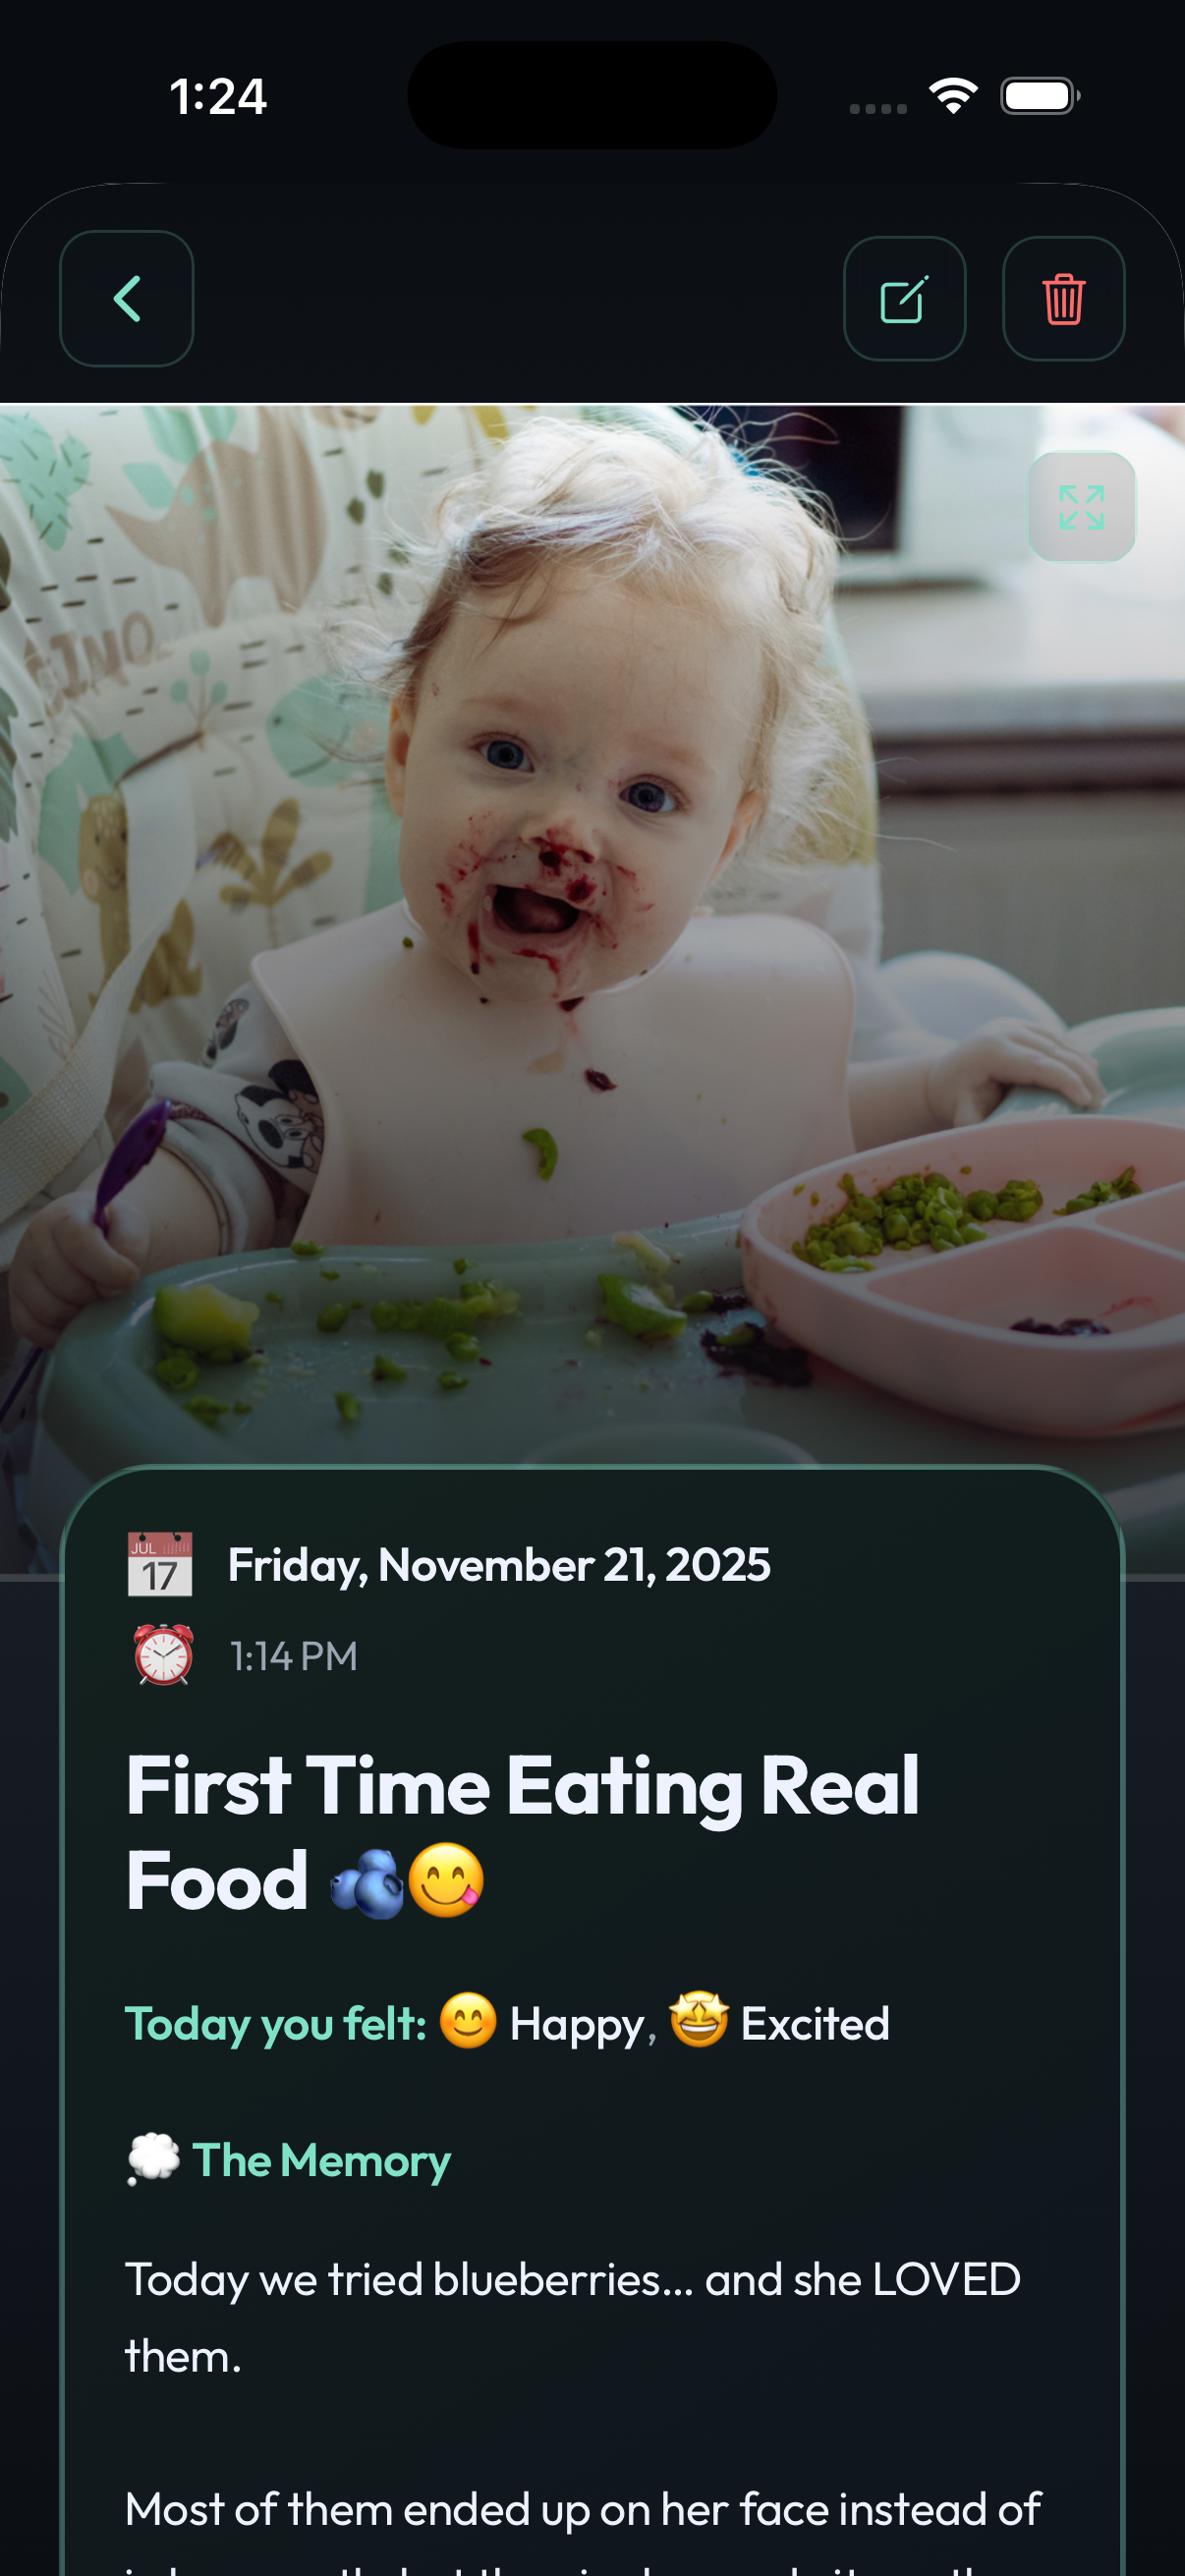Delete entry with the red trash icon
This screenshot has width=1185, height=2576.
[x=1063, y=298]
